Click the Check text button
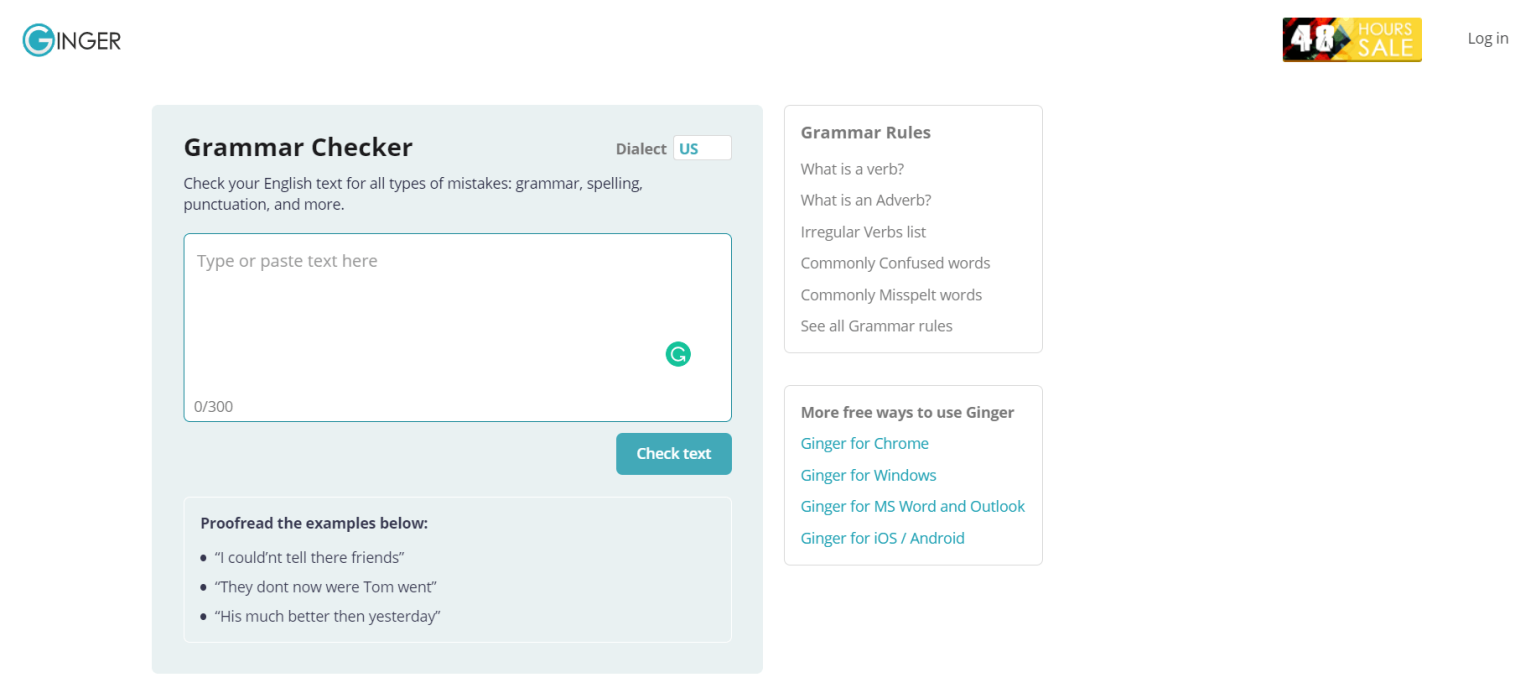 click(x=674, y=454)
